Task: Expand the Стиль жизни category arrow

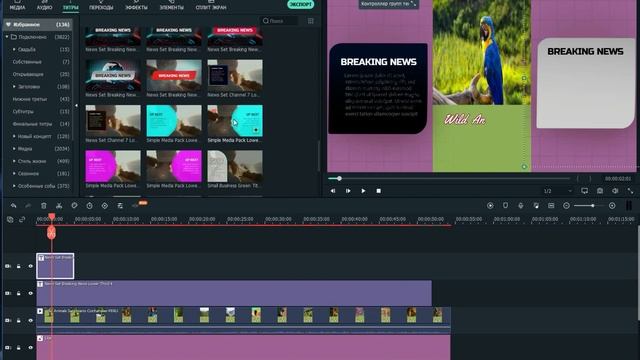Action: (14, 161)
